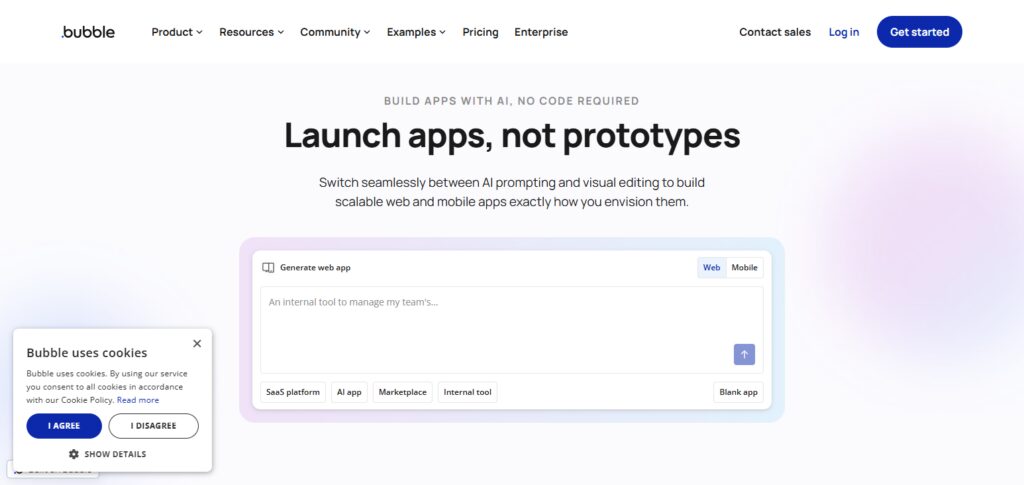
Task: Click the book icon beside Generate web app
Action: point(268,268)
